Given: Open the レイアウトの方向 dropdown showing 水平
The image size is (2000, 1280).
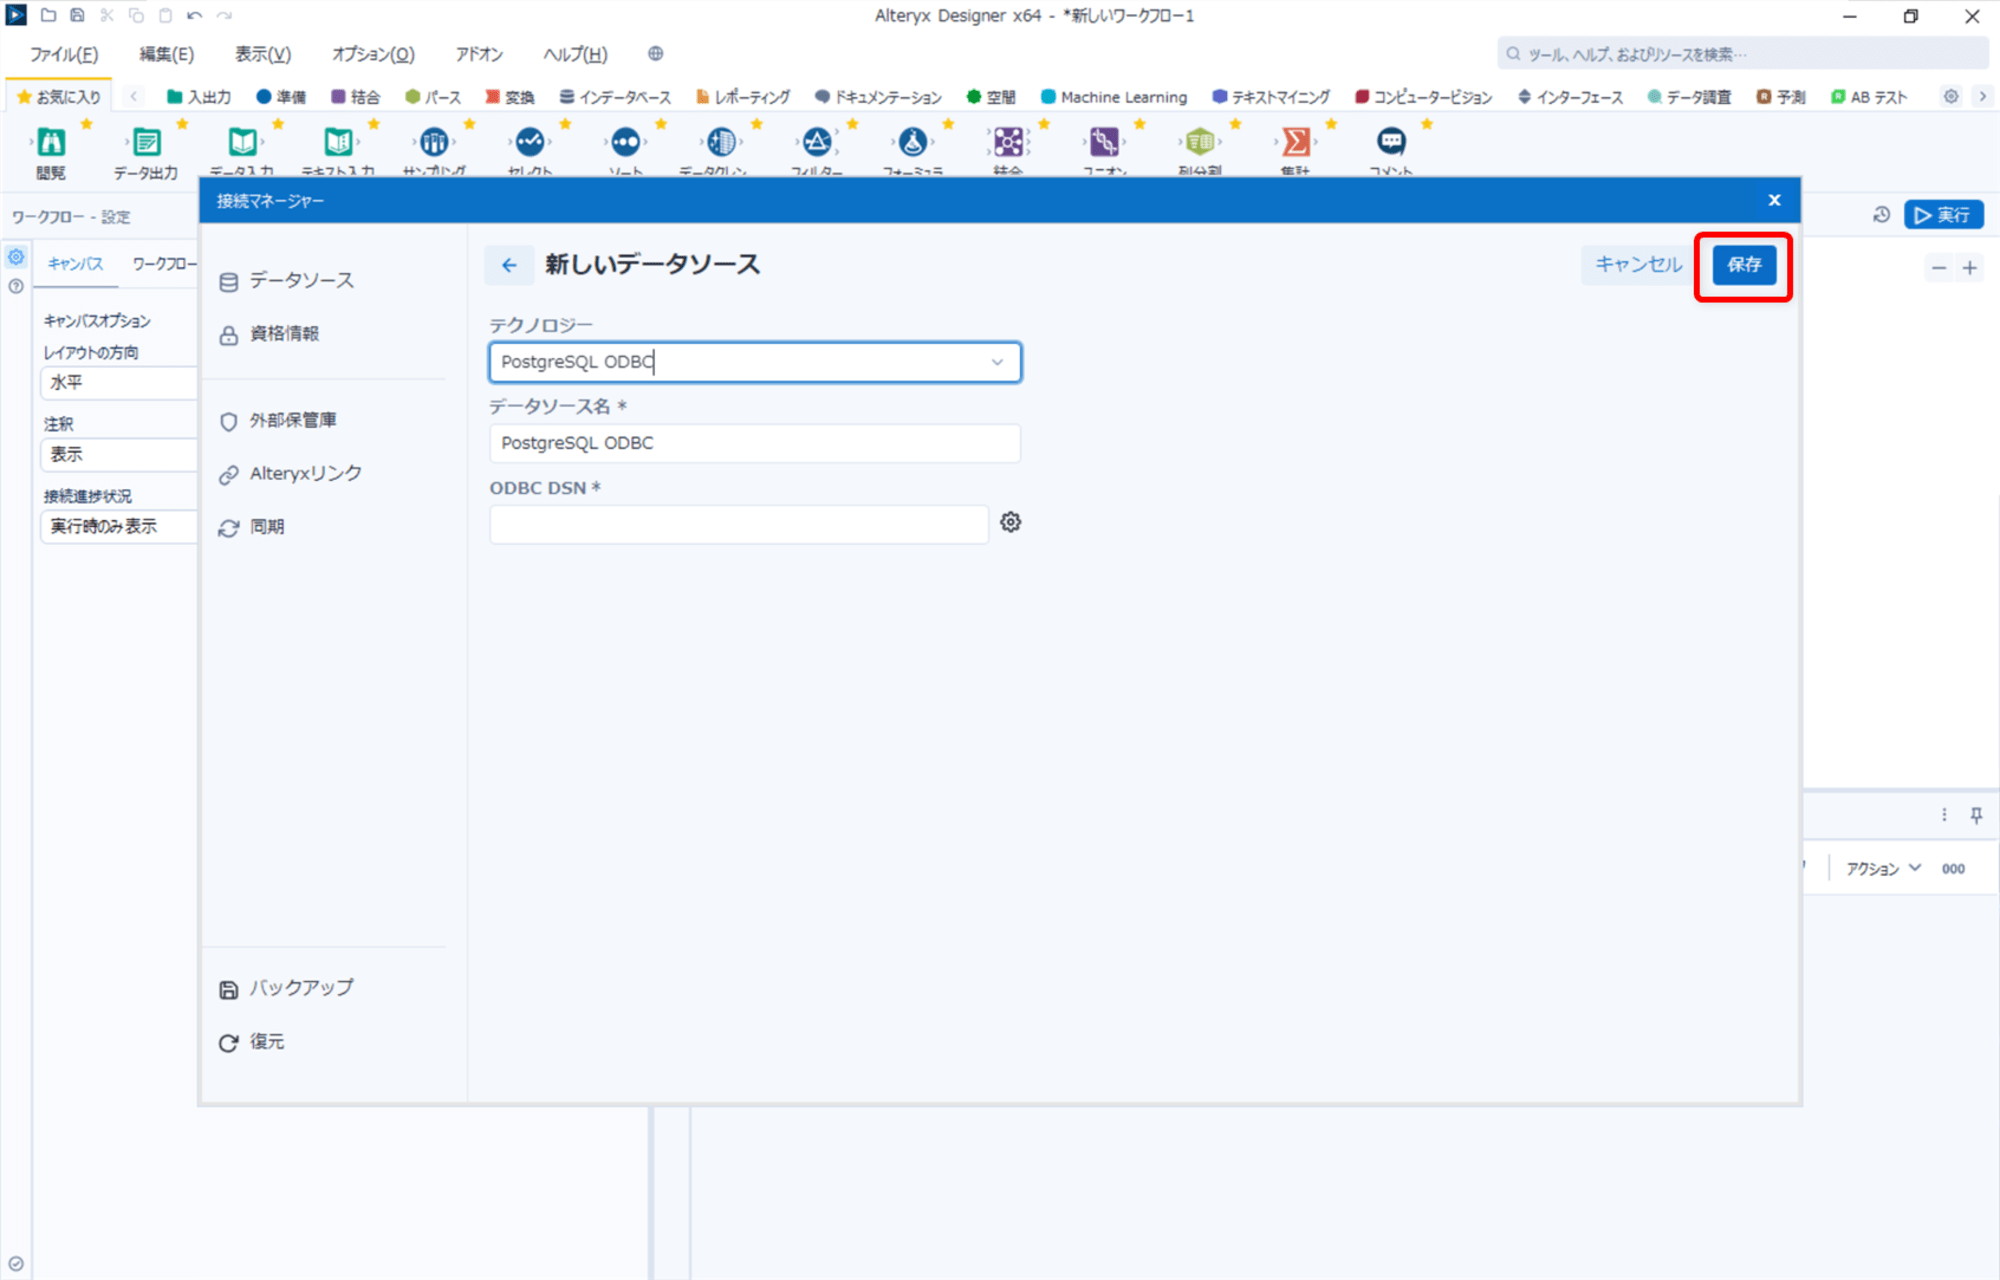Looking at the screenshot, I should [119, 383].
